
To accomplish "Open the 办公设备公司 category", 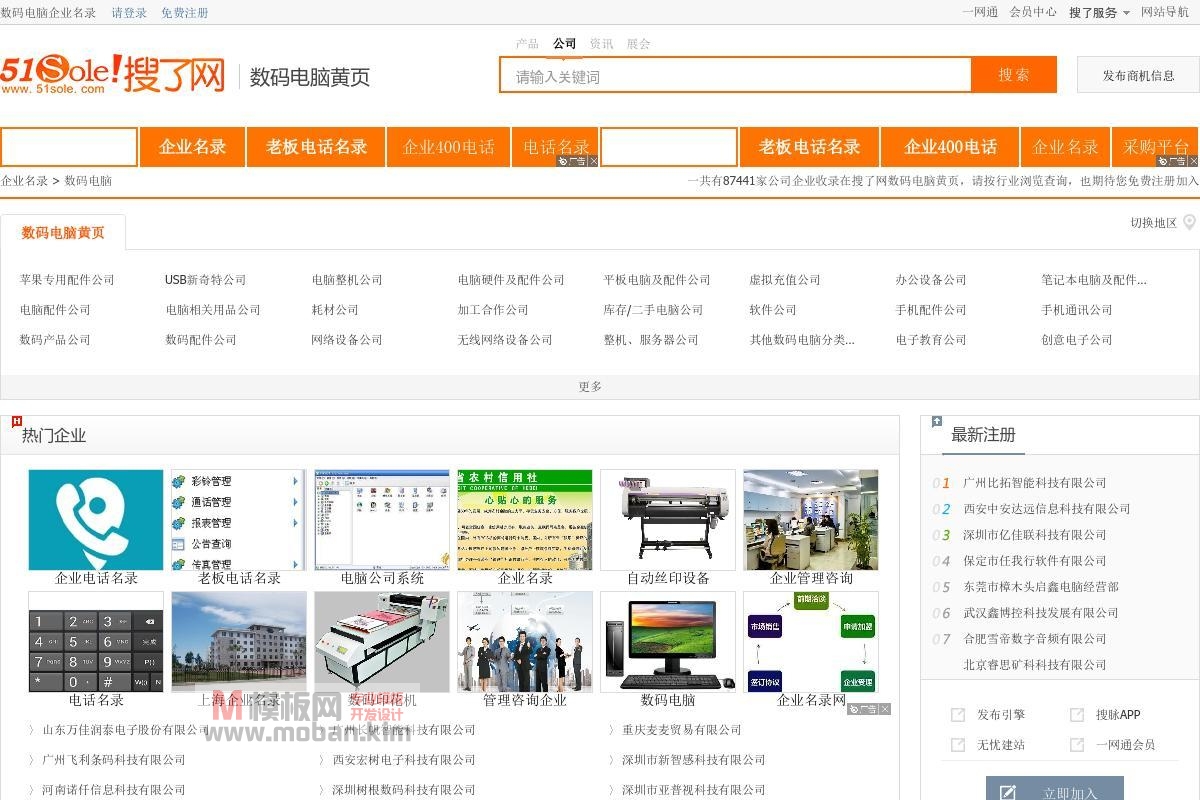I will [x=931, y=280].
